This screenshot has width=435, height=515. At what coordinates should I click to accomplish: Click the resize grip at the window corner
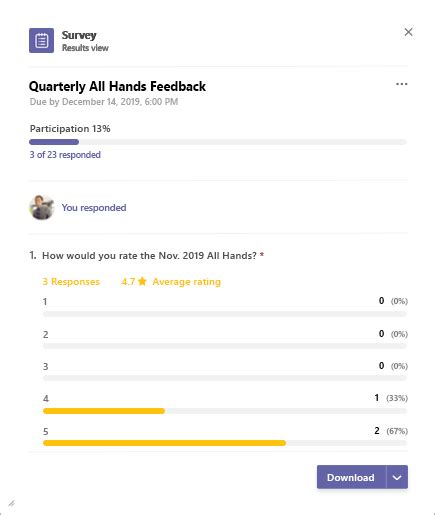tap(11, 503)
